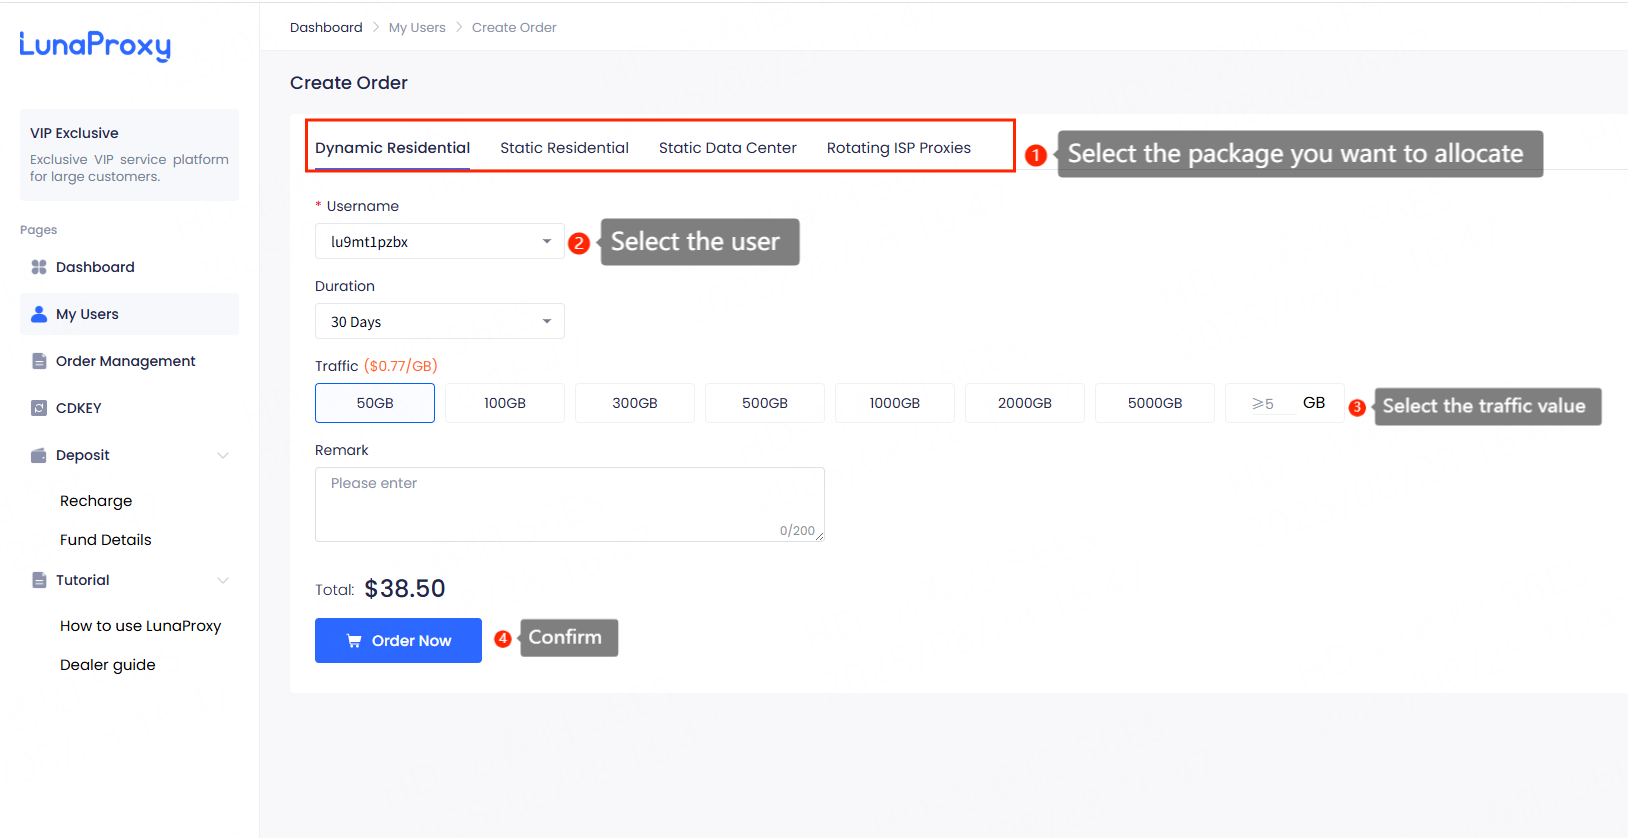1628x838 pixels.
Task: Click the Deposit wallet icon
Action: click(x=39, y=455)
